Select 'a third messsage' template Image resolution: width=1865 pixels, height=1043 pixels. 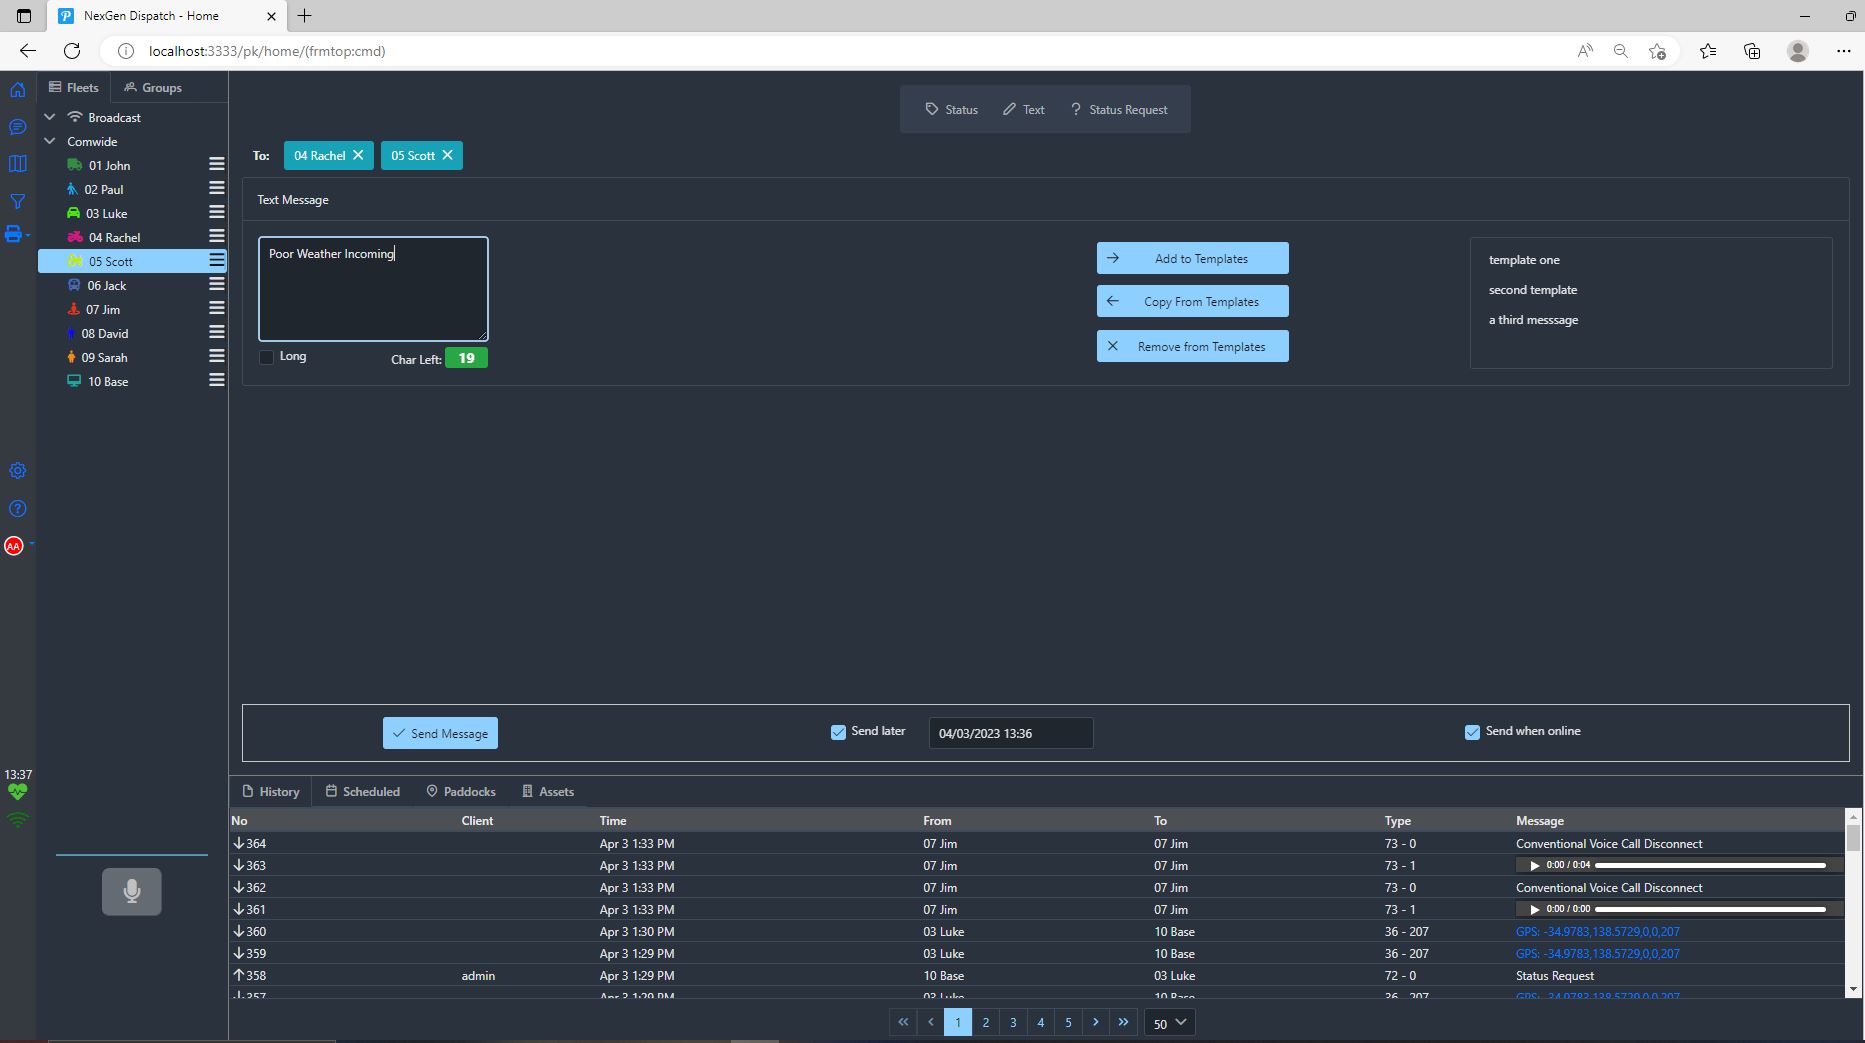1533,319
